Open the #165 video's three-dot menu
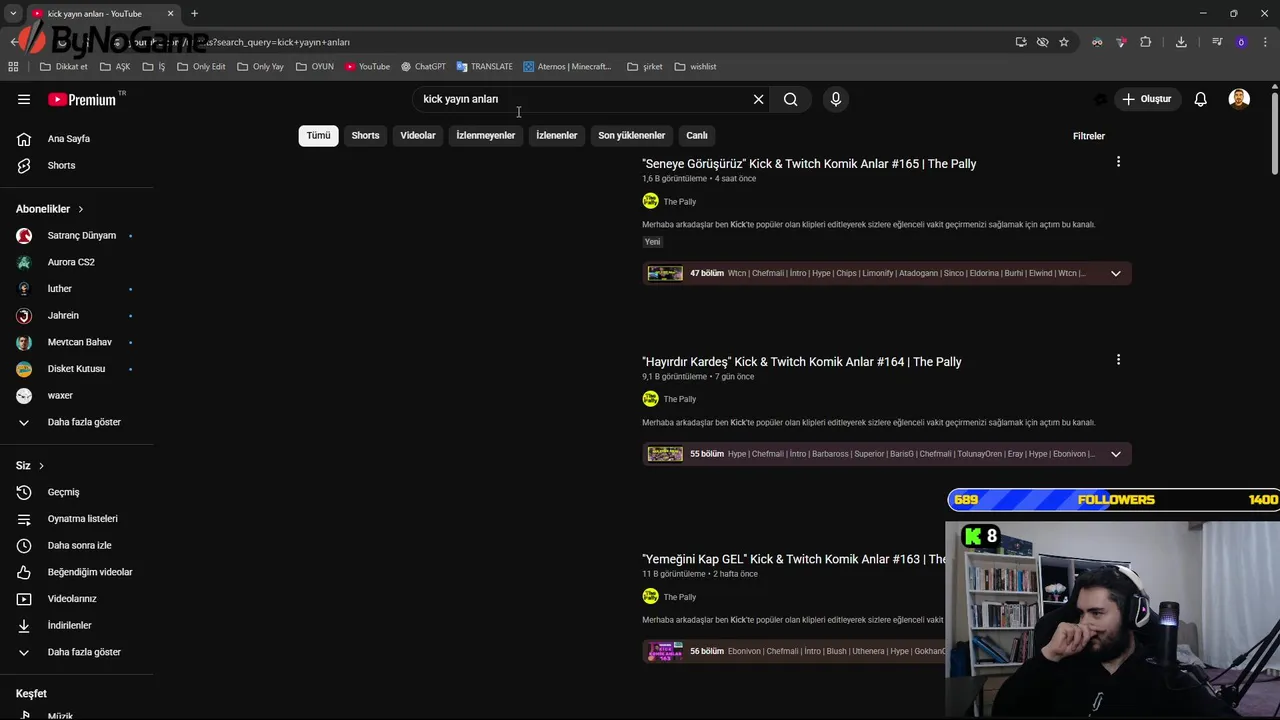 coord(1118,162)
